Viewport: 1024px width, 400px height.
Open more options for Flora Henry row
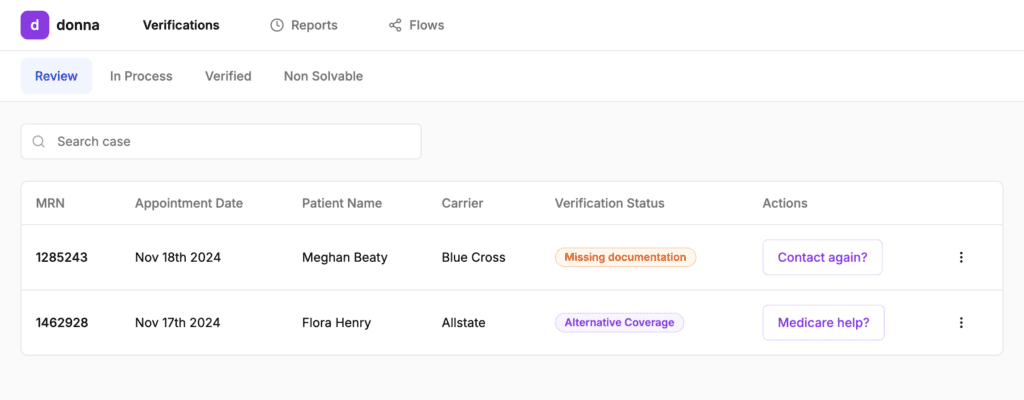click(x=961, y=322)
